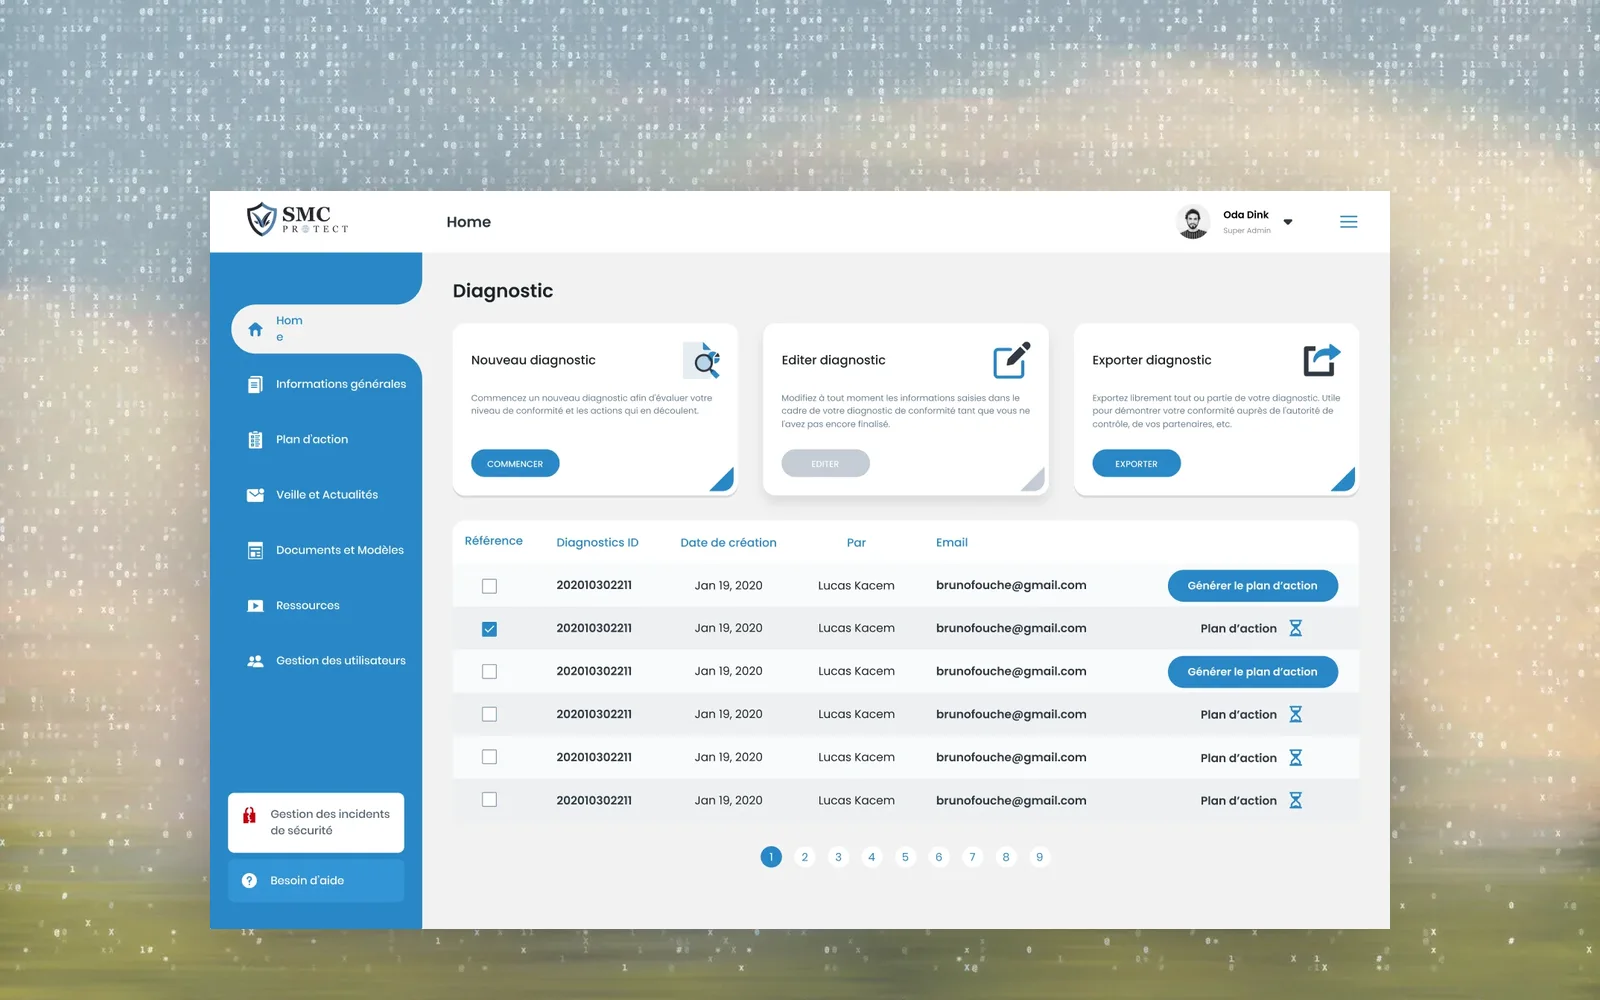Click the Nouveau diagnostic magnifier icon
This screenshot has height=1000, width=1600.
coord(702,360)
